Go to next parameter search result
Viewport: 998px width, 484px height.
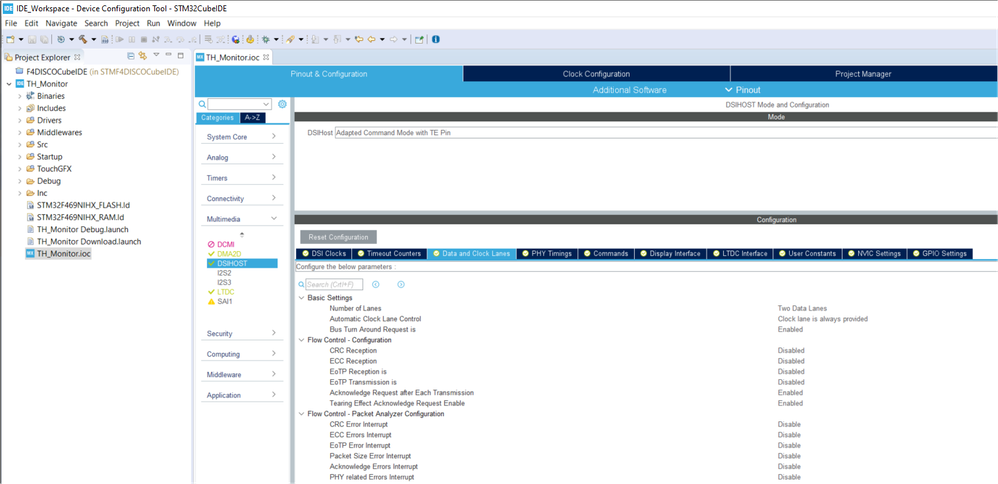[x=401, y=284]
